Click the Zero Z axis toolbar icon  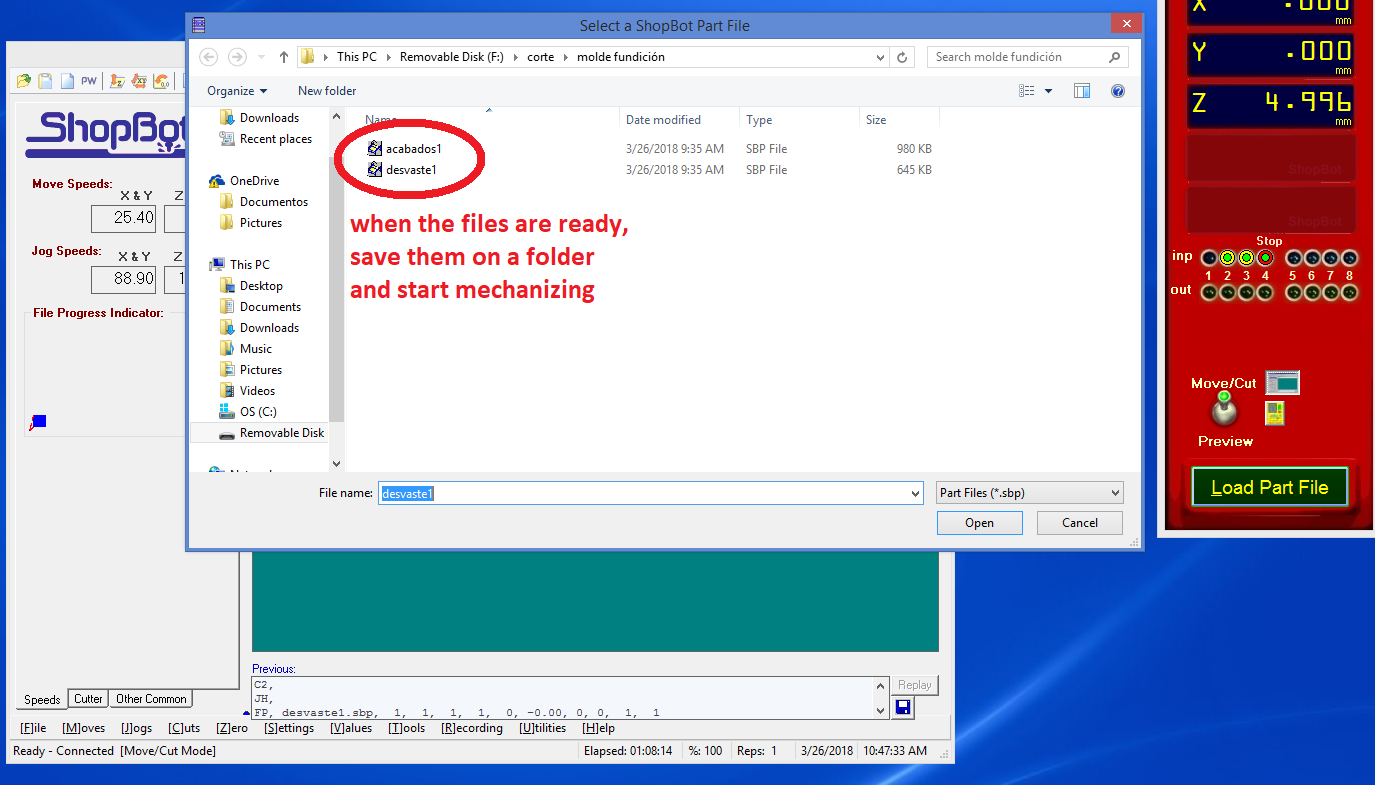117,81
